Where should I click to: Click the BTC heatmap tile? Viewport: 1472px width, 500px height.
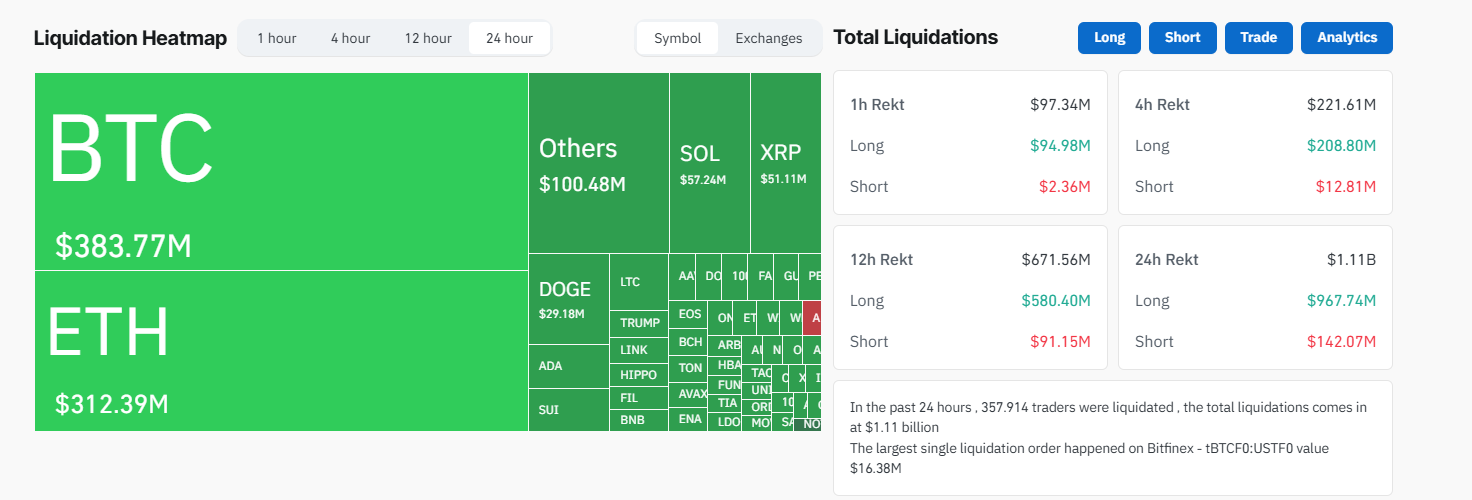point(281,171)
